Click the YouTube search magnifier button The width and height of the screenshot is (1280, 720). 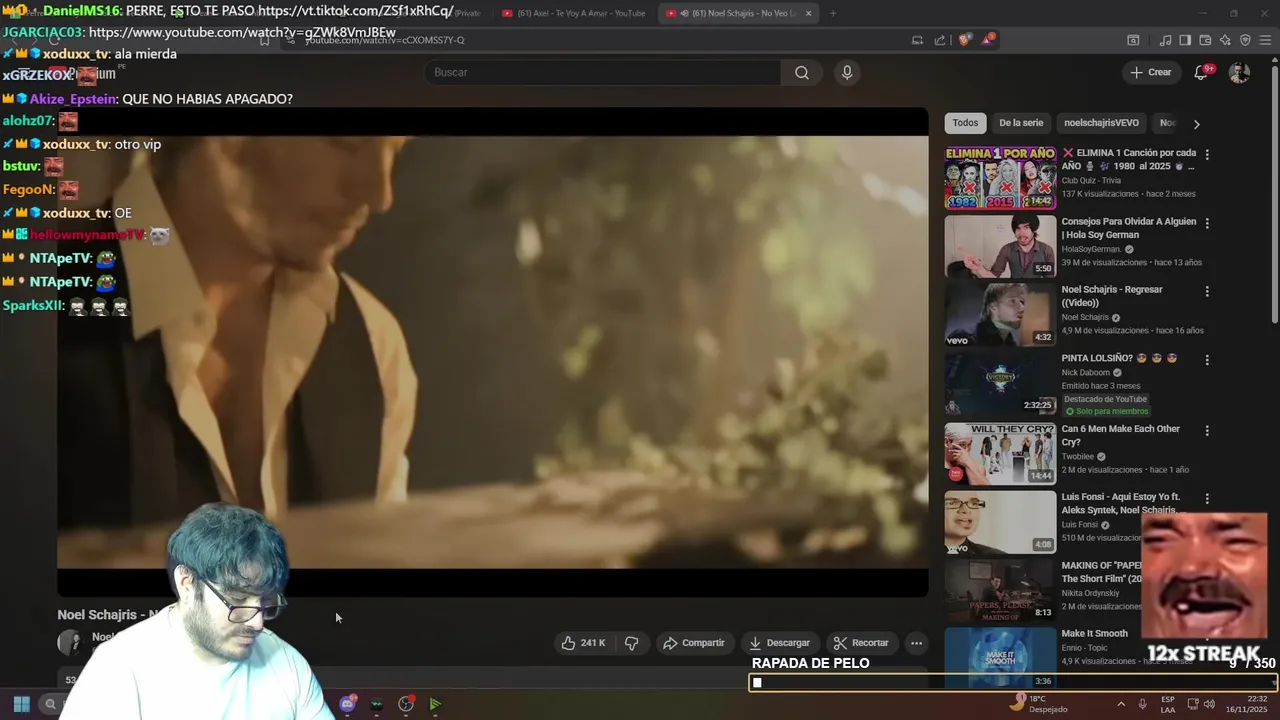(x=802, y=72)
